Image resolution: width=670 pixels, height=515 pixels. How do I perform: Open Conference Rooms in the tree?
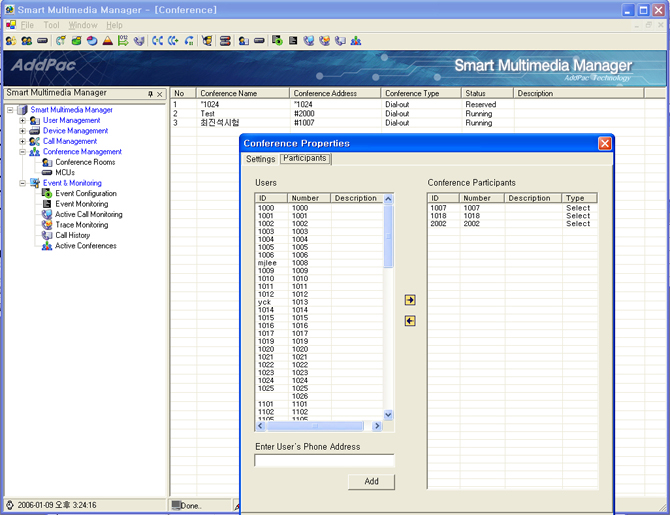point(84,162)
